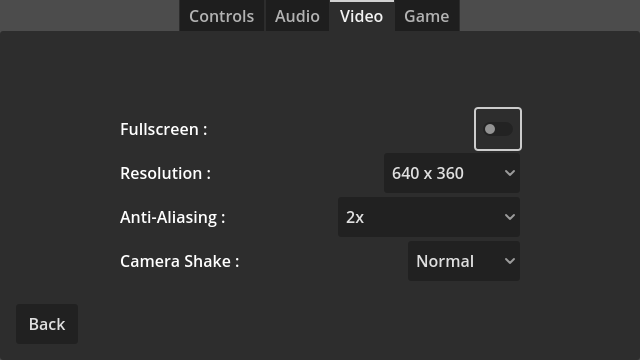Click the Normal camera shake value
The width and height of the screenshot is (640, 360).
tap(445, 261)
